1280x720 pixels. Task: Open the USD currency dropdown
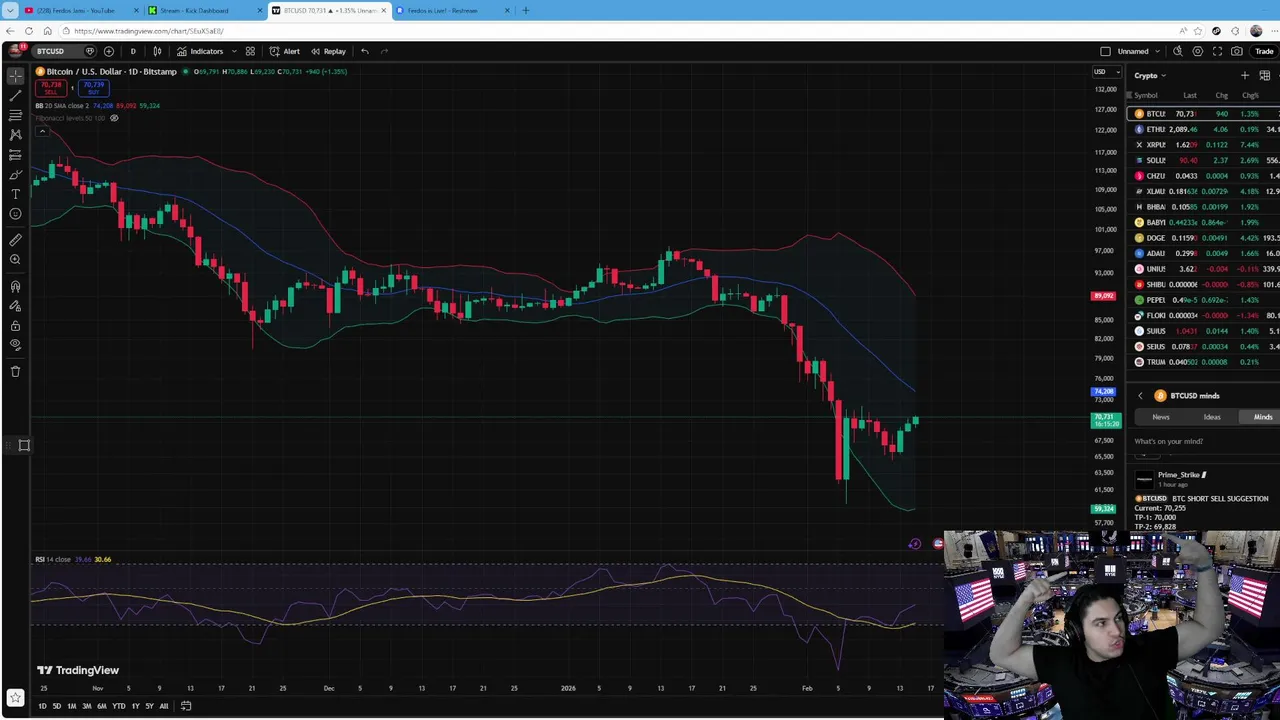click(1105, 71)
